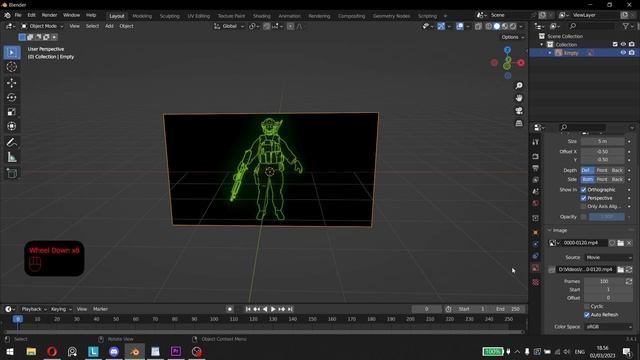Viewport: 640px width, 360px height.
Task: Unlink the 0000-0120.mp4 image datablock
Action: click(x=629, y=243)
